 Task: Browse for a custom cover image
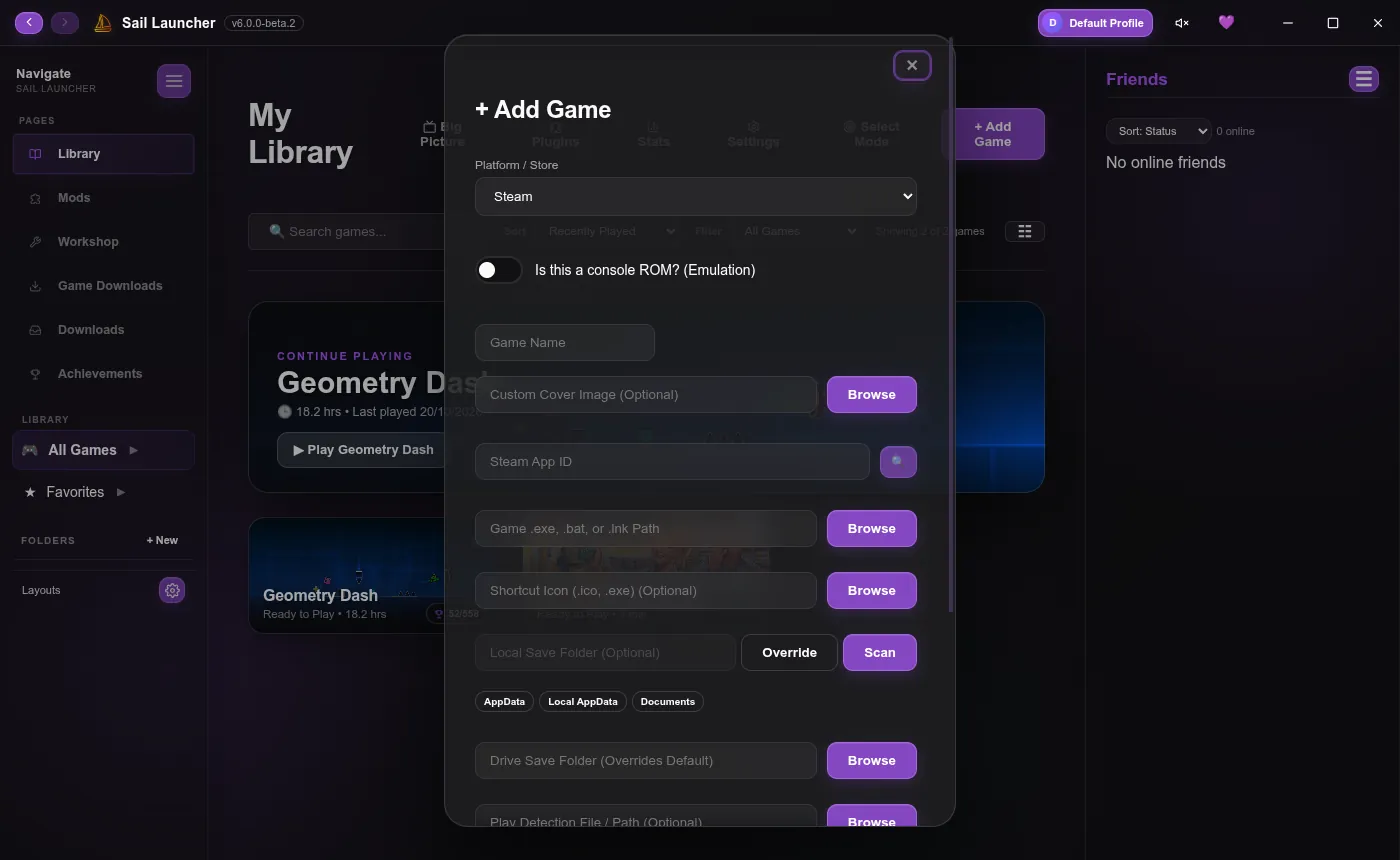872,394
